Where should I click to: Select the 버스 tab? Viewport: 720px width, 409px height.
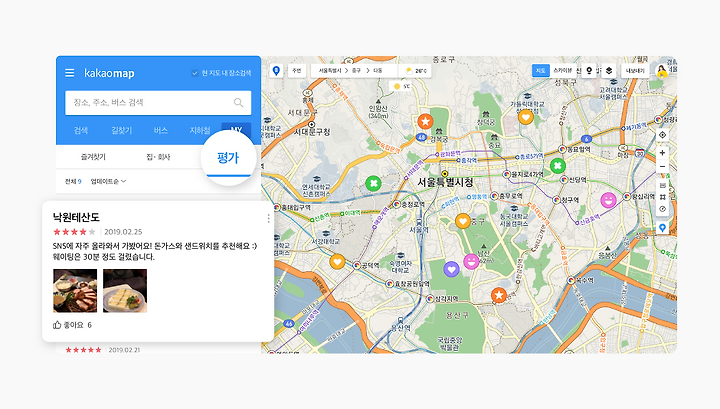[161, 130]
